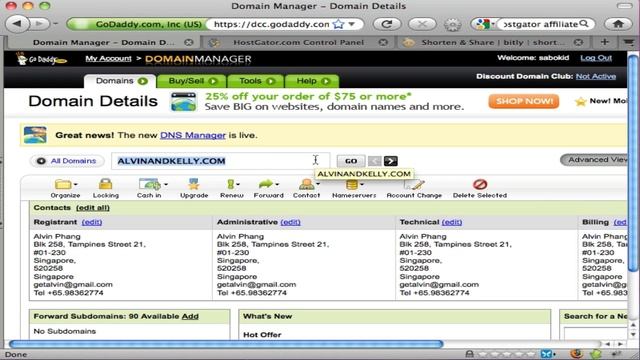Click the vertical scrollbar thumb

point(633,163)
